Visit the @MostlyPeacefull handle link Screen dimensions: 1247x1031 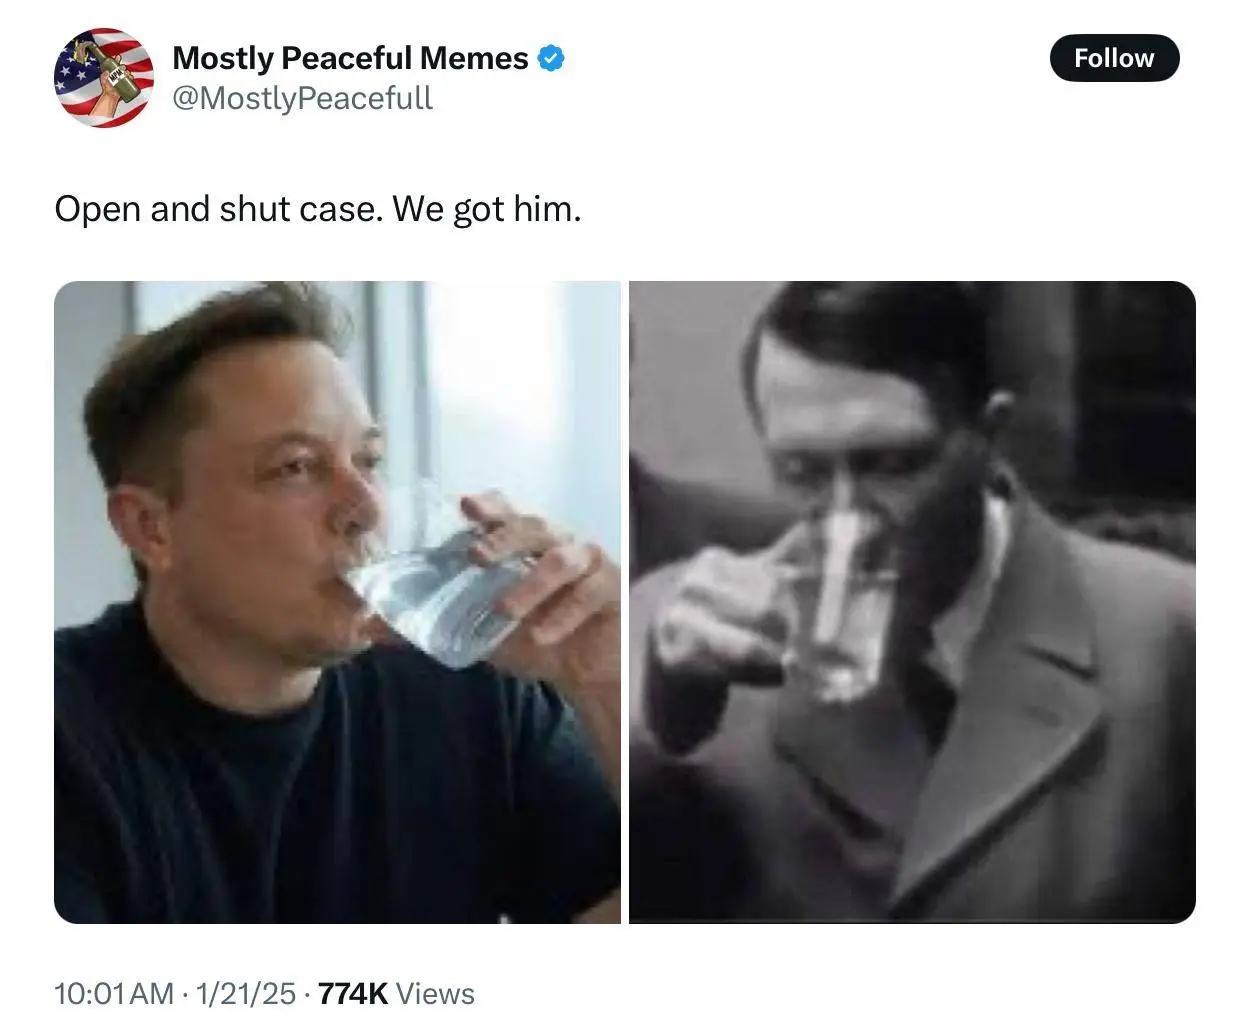(302, 98)
